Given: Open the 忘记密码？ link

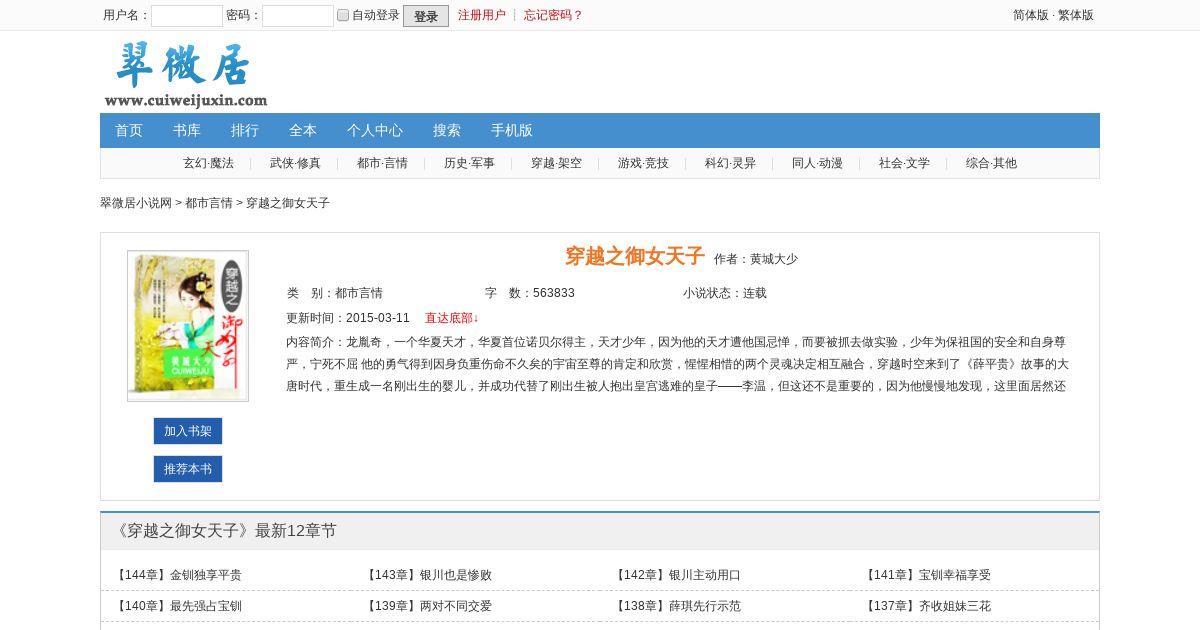Looking at the screenshot, I should tap(554, 15).
